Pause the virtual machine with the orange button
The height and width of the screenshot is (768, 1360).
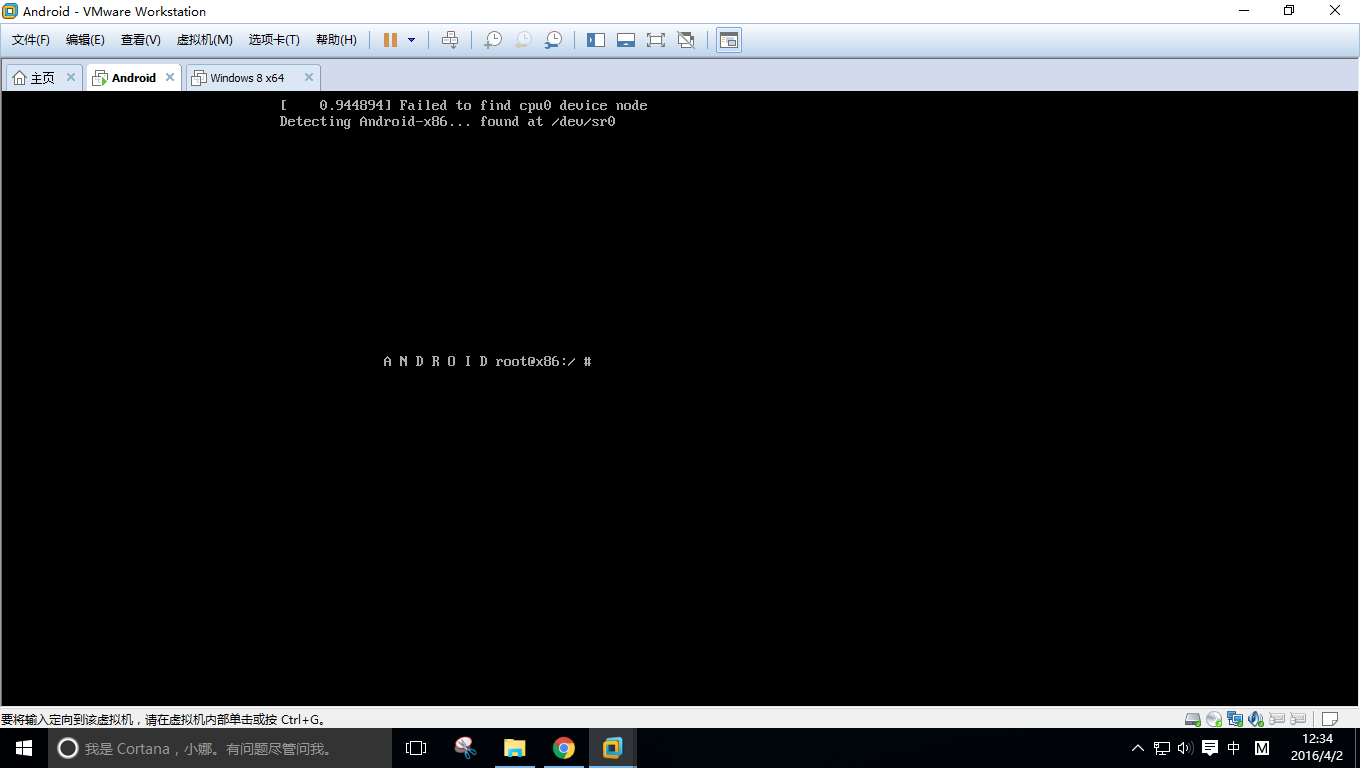click(x=390, y=40)
